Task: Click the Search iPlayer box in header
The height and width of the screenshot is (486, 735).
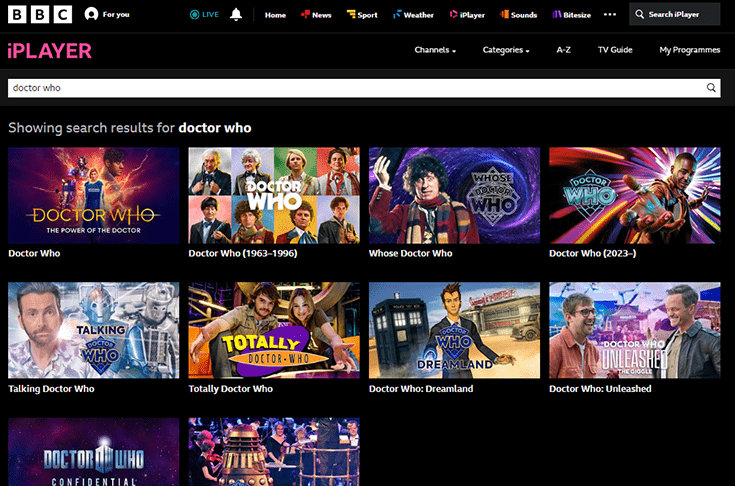Action: point(675,14)
